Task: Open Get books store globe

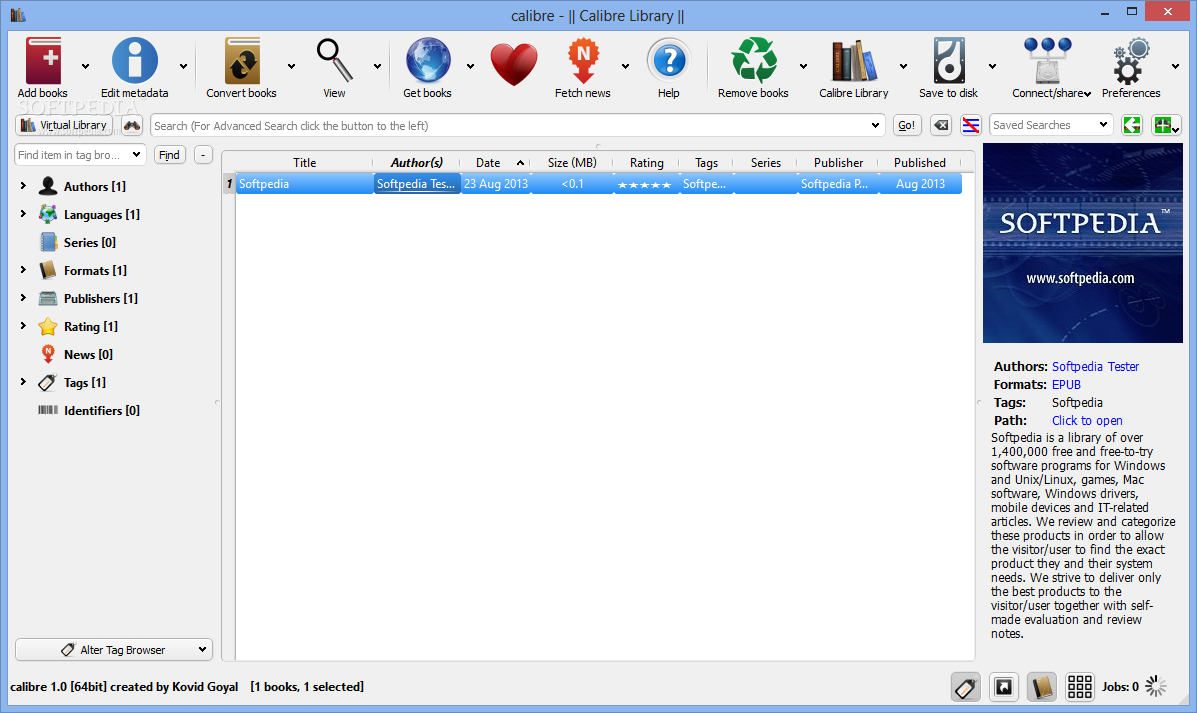Action: point(428,60)
